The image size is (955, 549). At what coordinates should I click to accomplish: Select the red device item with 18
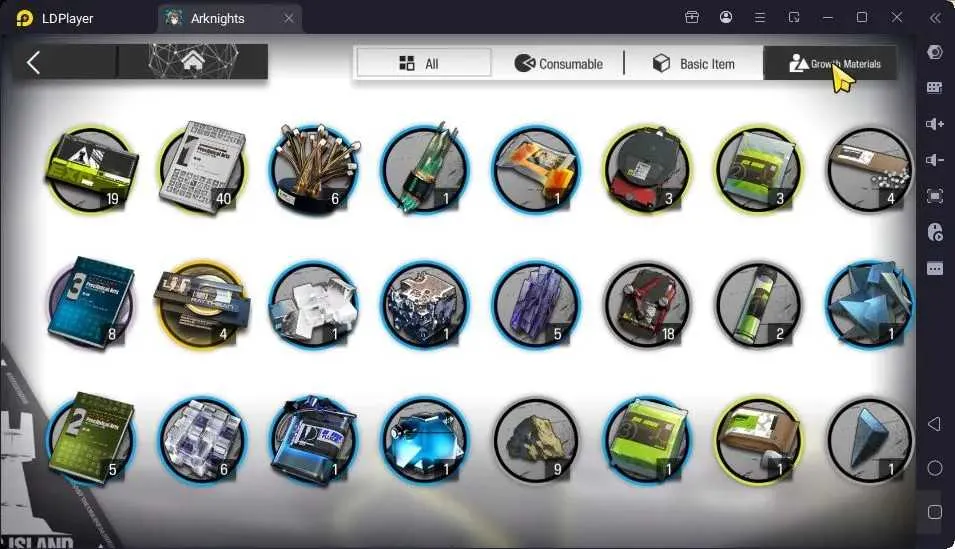(x=647, y=304)
